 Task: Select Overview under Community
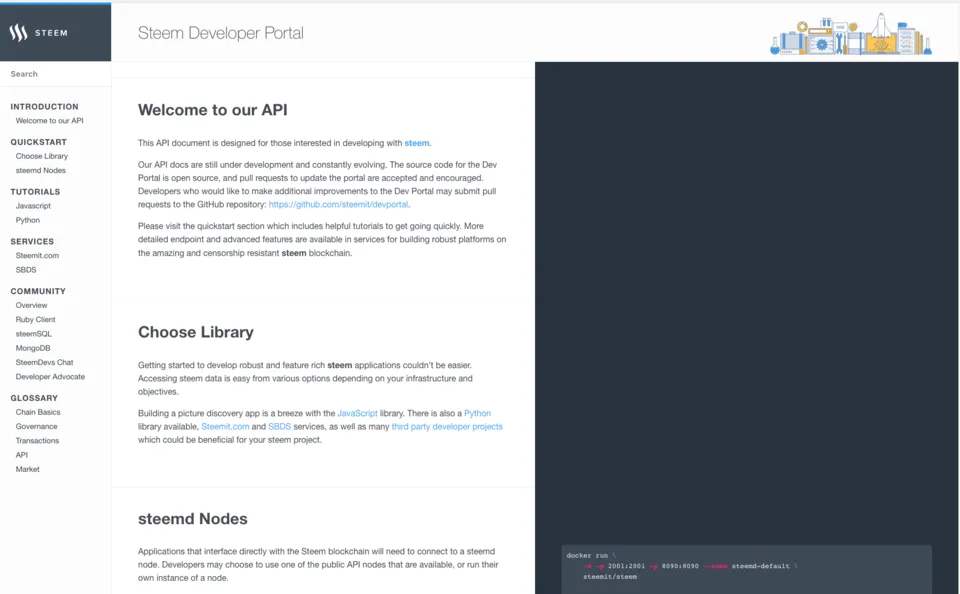31,305
